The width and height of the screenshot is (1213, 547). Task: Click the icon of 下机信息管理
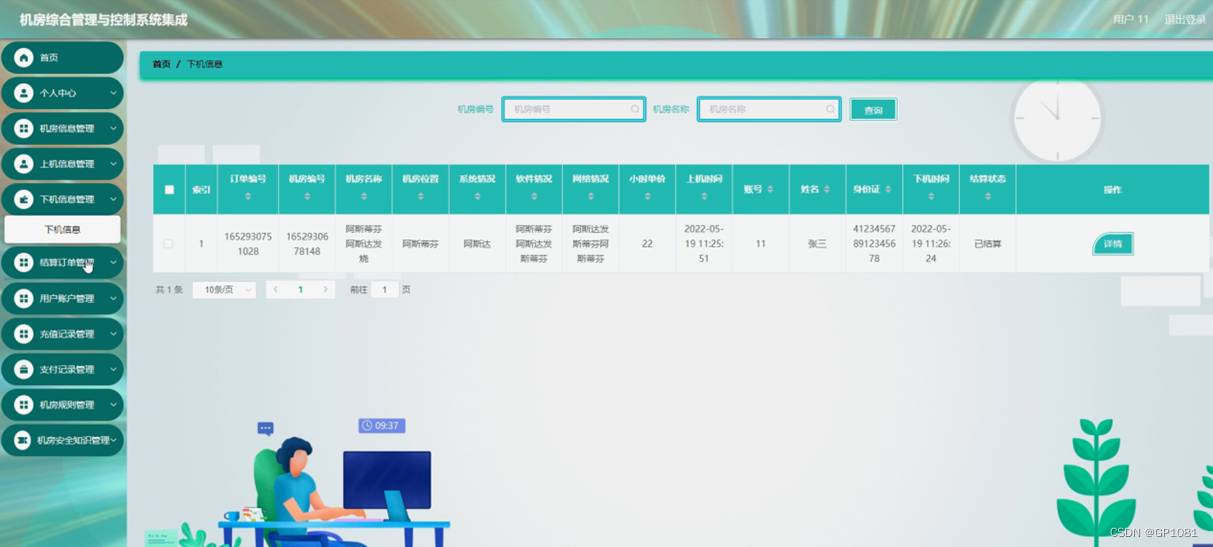click(x=24, y=199)
